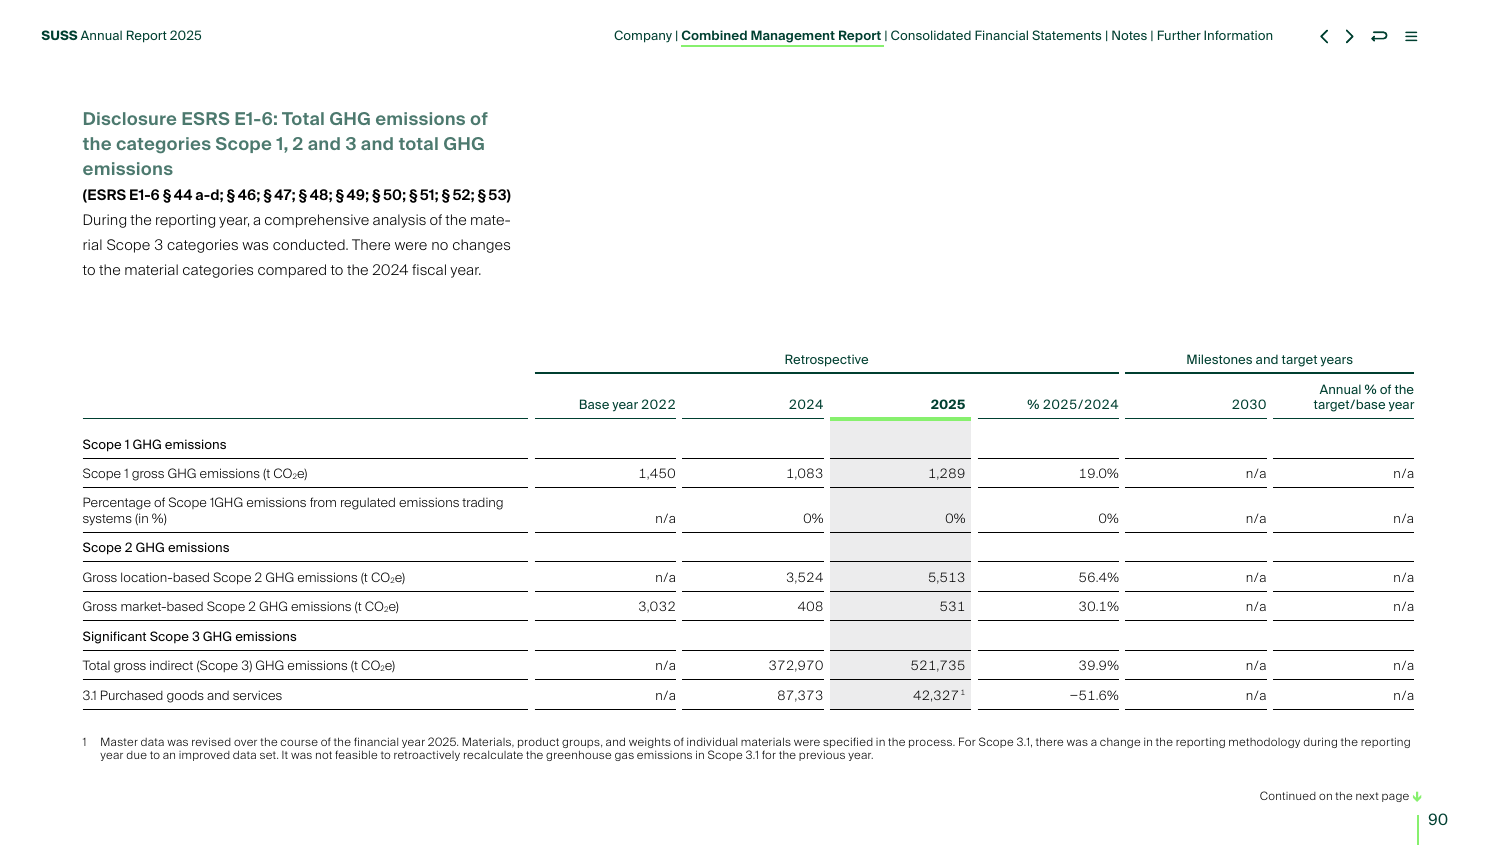Click the 3,032 base year value
The image size is (1500, 845).
[x=657, y=607]
